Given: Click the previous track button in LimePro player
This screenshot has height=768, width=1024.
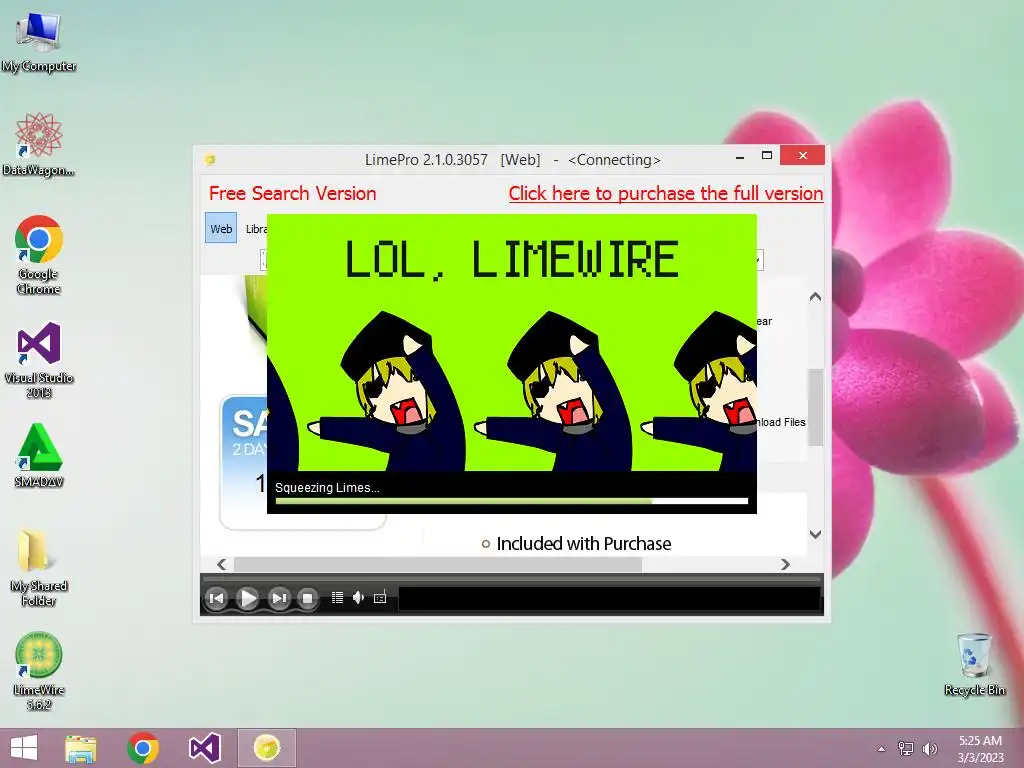Looking at the screenshot, I should tap(216, 598).
